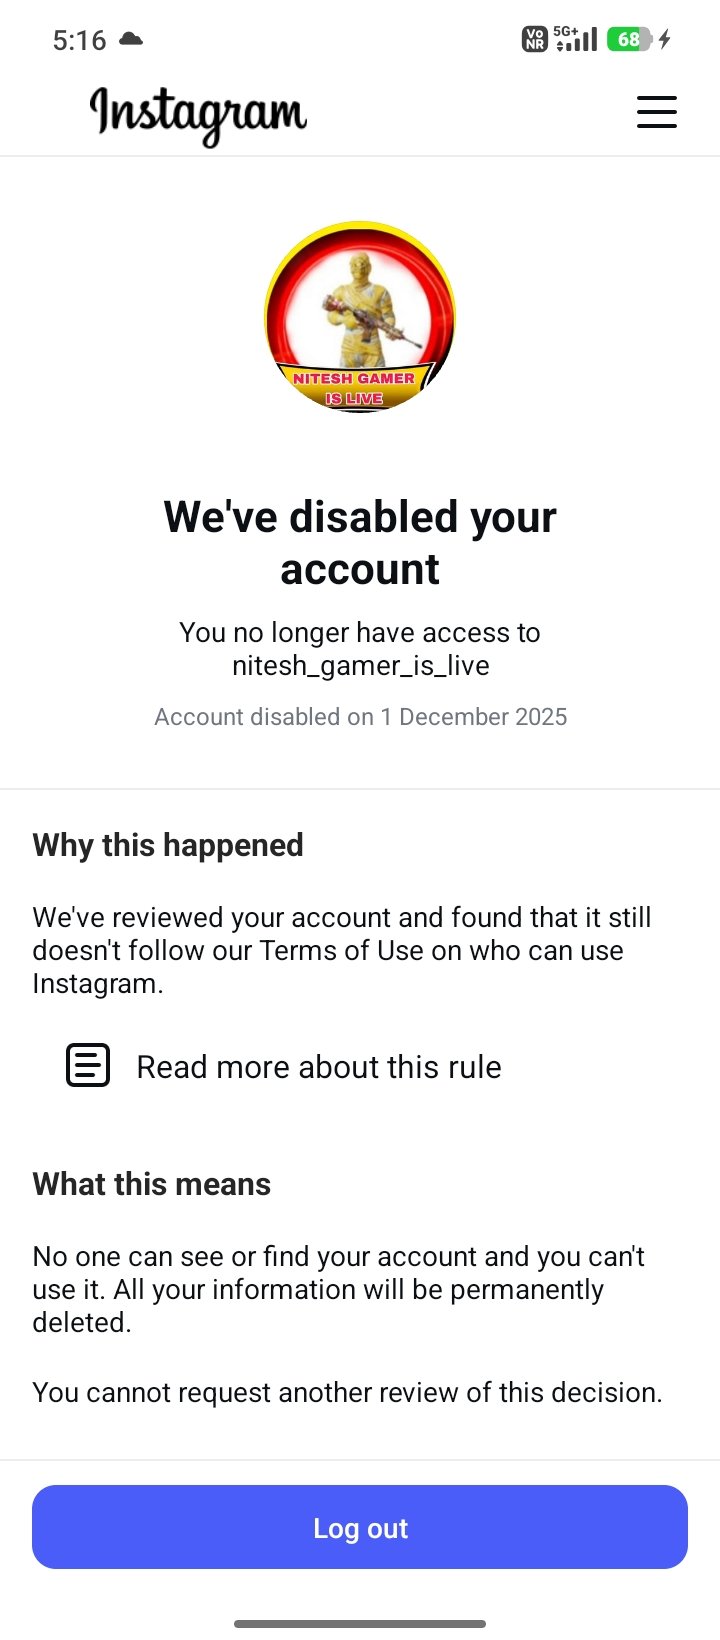Tap the Terms of Use explanation paragraph

click(x=342, y=950)
